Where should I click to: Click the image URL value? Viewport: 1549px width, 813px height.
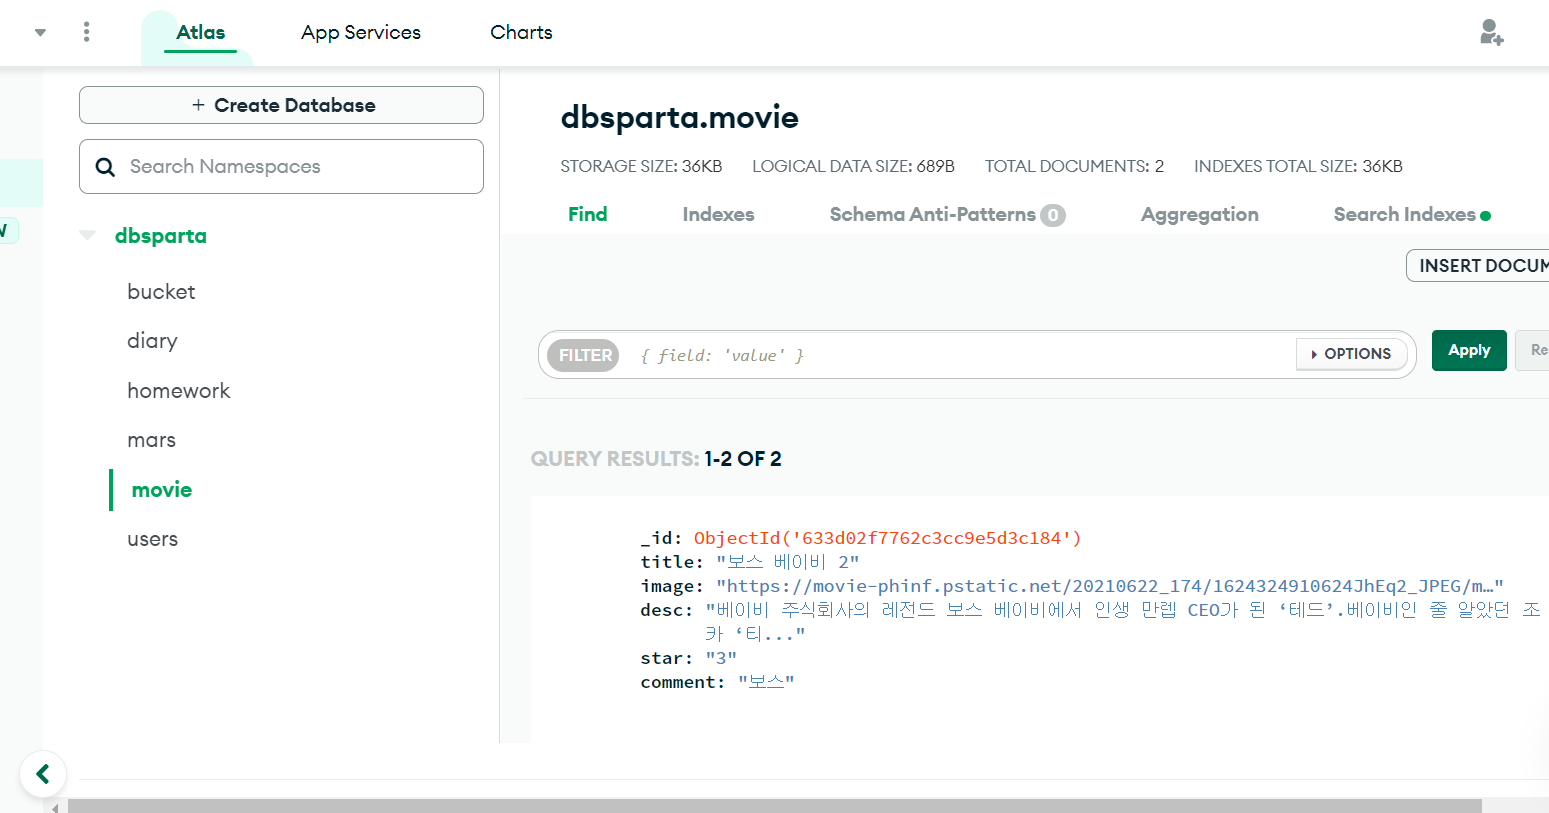point(1110,586)
